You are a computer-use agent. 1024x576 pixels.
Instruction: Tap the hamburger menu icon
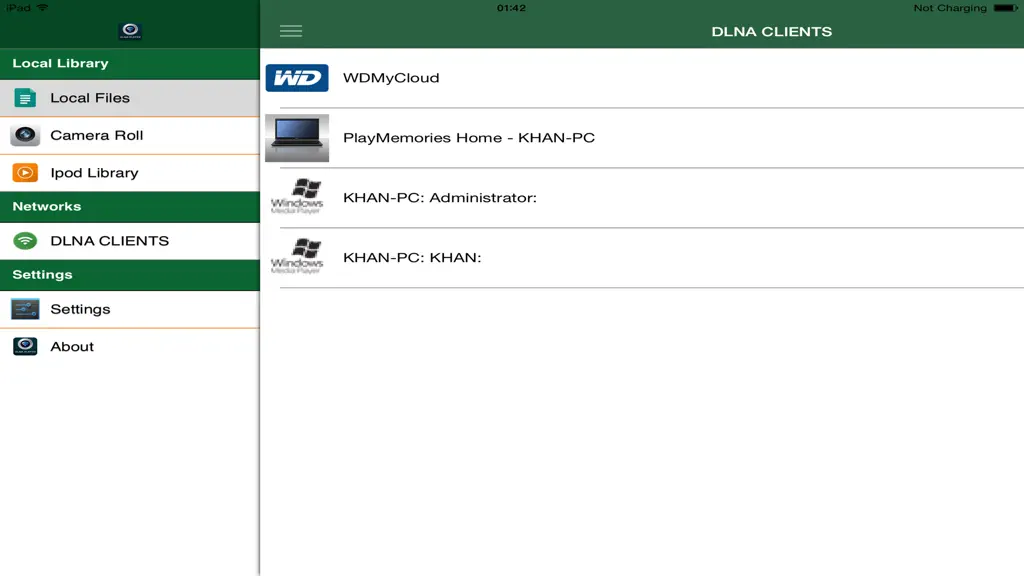tap(291, 31)
